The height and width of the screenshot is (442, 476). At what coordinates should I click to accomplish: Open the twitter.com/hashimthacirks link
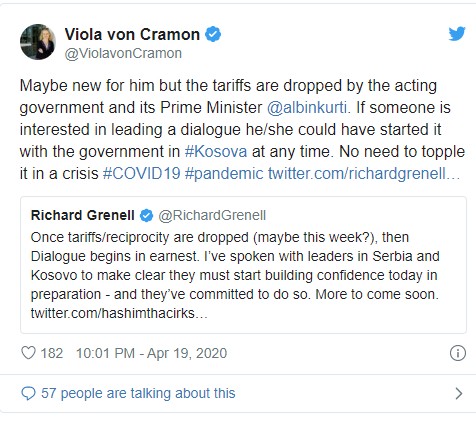click(x=119, y=313)
